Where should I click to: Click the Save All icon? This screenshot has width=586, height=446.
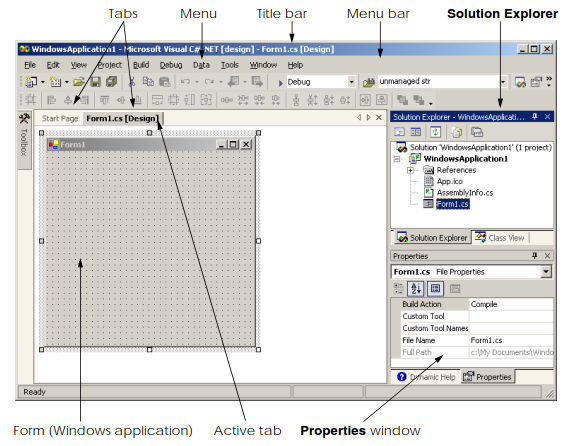(111, 81)
